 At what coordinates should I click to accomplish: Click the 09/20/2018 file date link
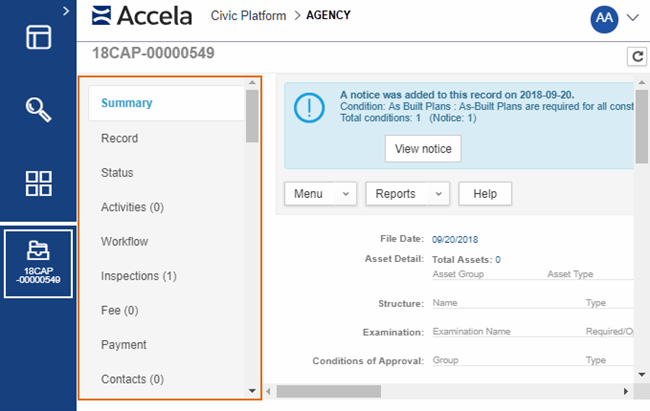pos(457,239)
